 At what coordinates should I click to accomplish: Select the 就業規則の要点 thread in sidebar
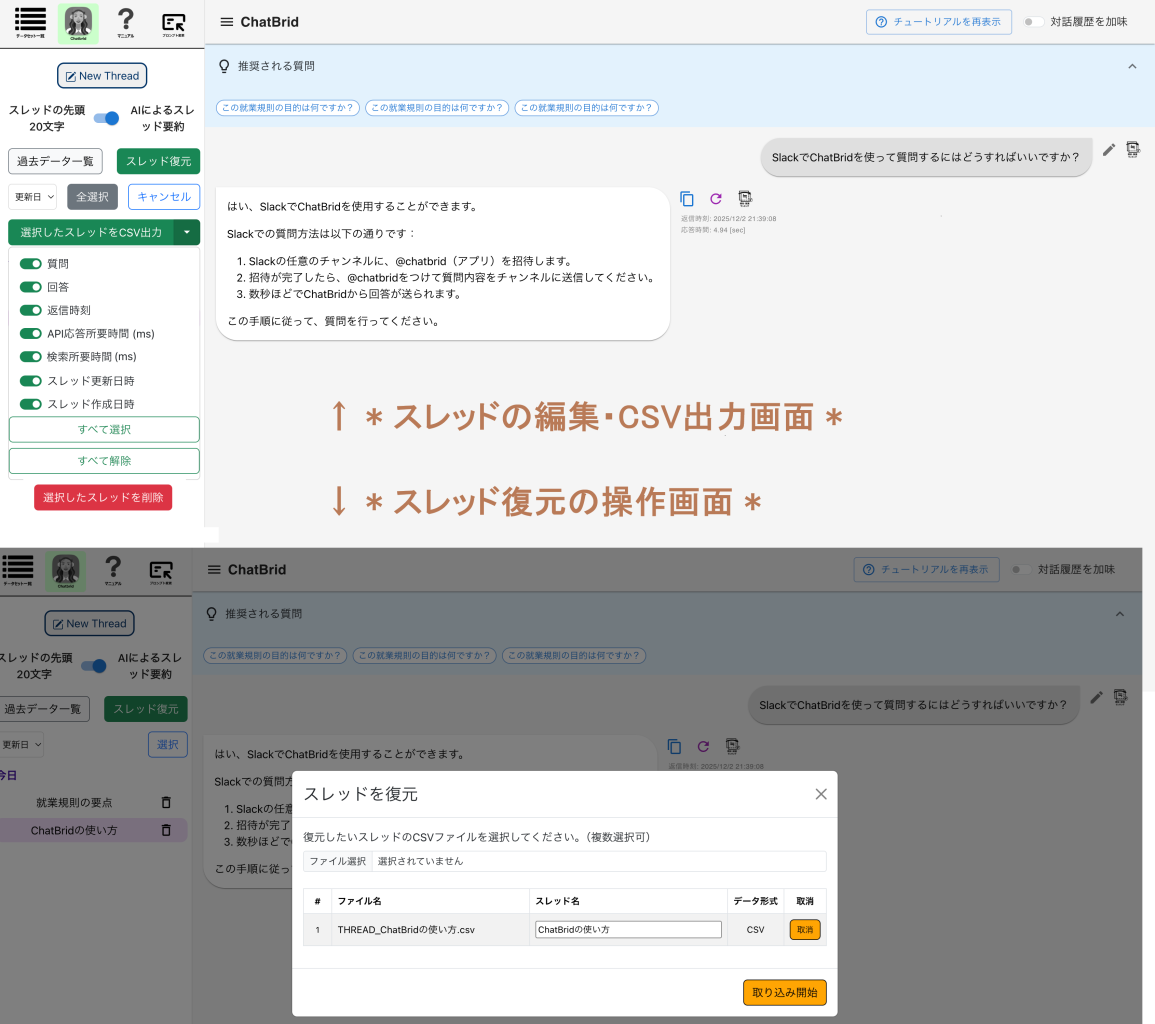click(x=74, y=802)
